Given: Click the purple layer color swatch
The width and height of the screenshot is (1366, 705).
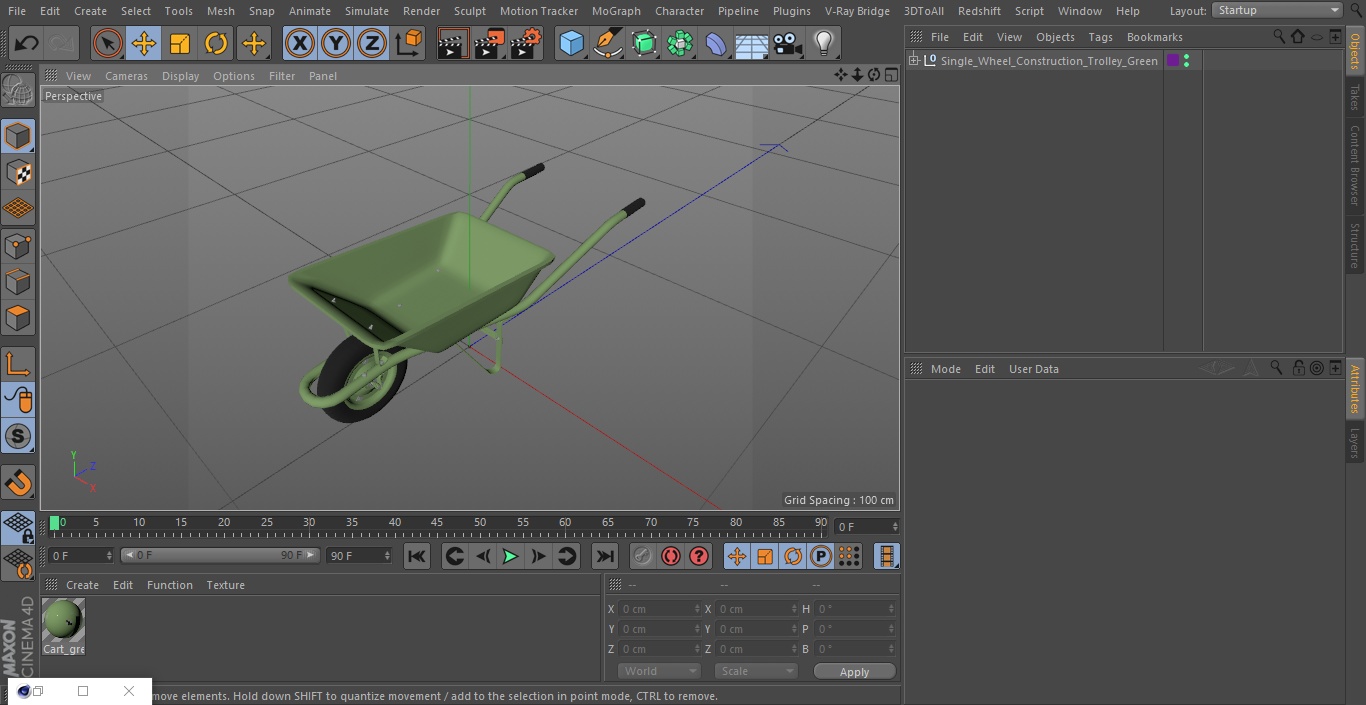Looking at the screenshot, I should click(x=1173, y=61).
